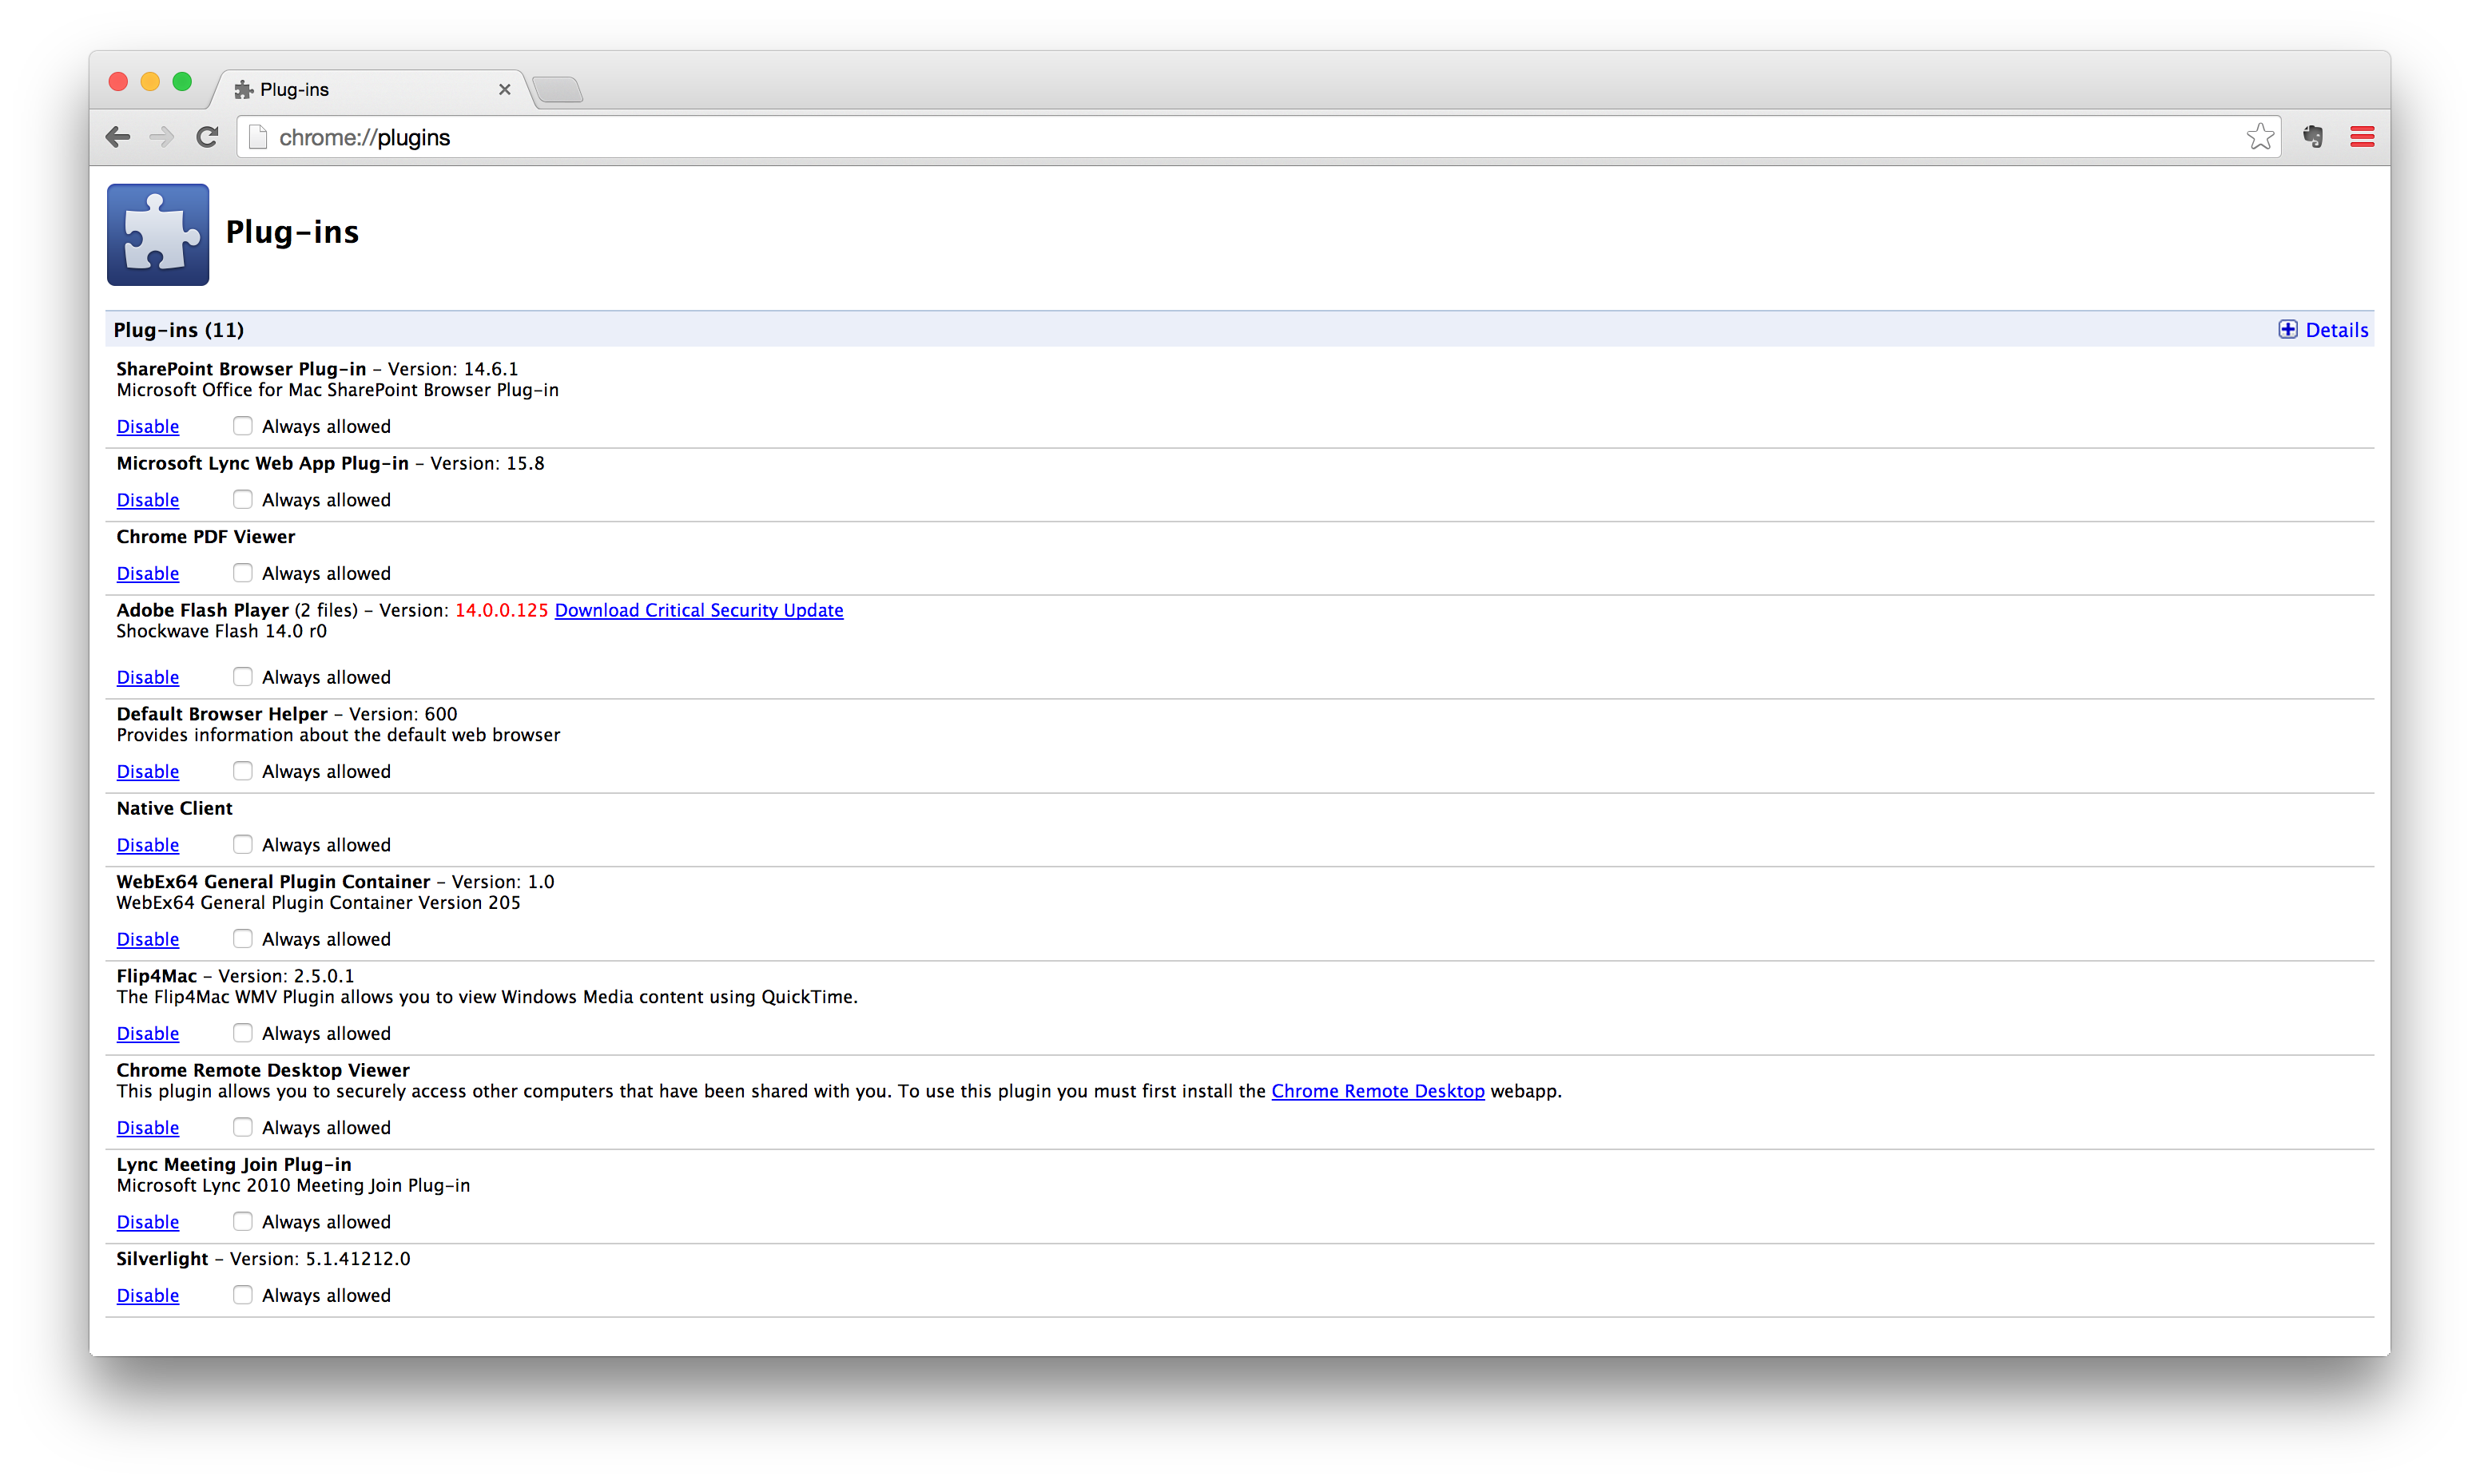Click Download Critical Security Update for Flash
Viewport: 2480px width, 1484px height.
pos(697,609)
